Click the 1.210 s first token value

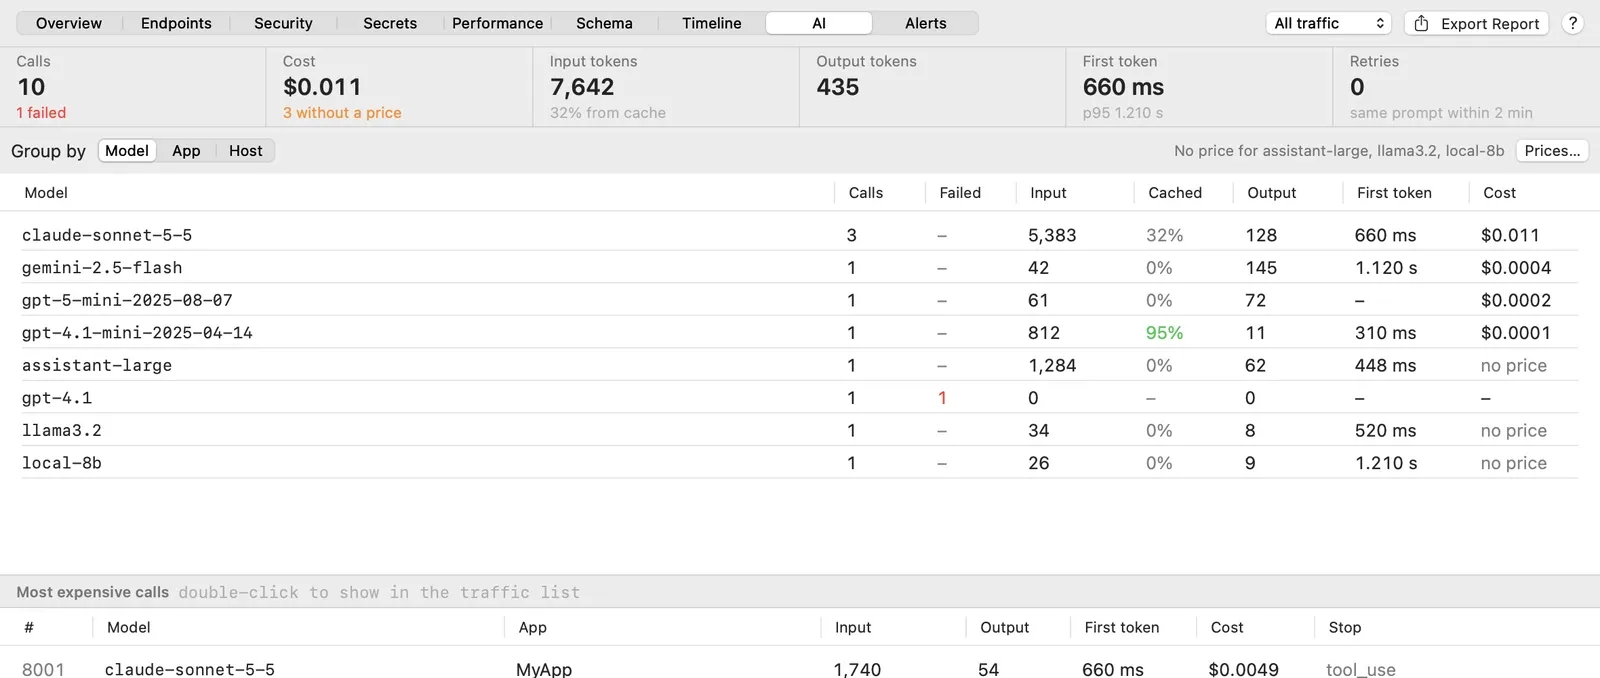[x=1386, y=463]
